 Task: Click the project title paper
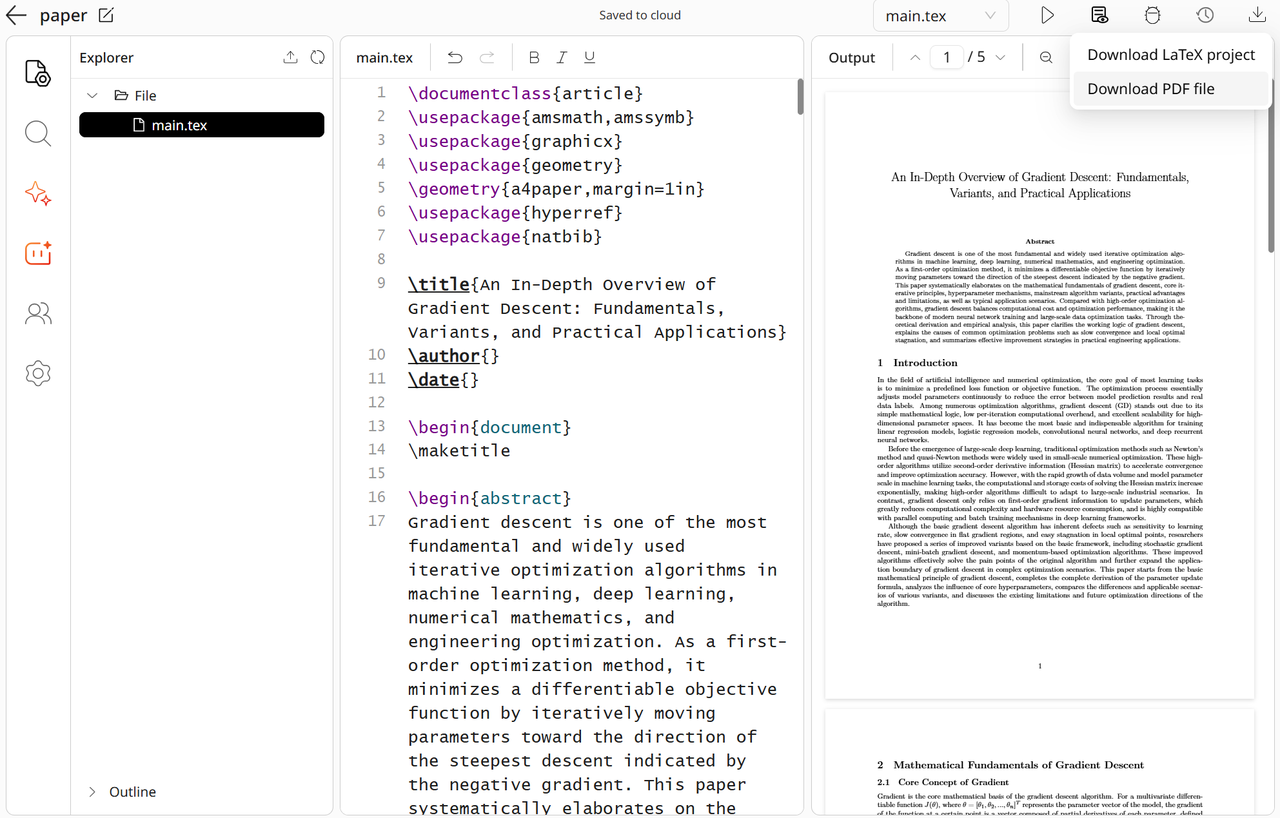coord(63,16)
